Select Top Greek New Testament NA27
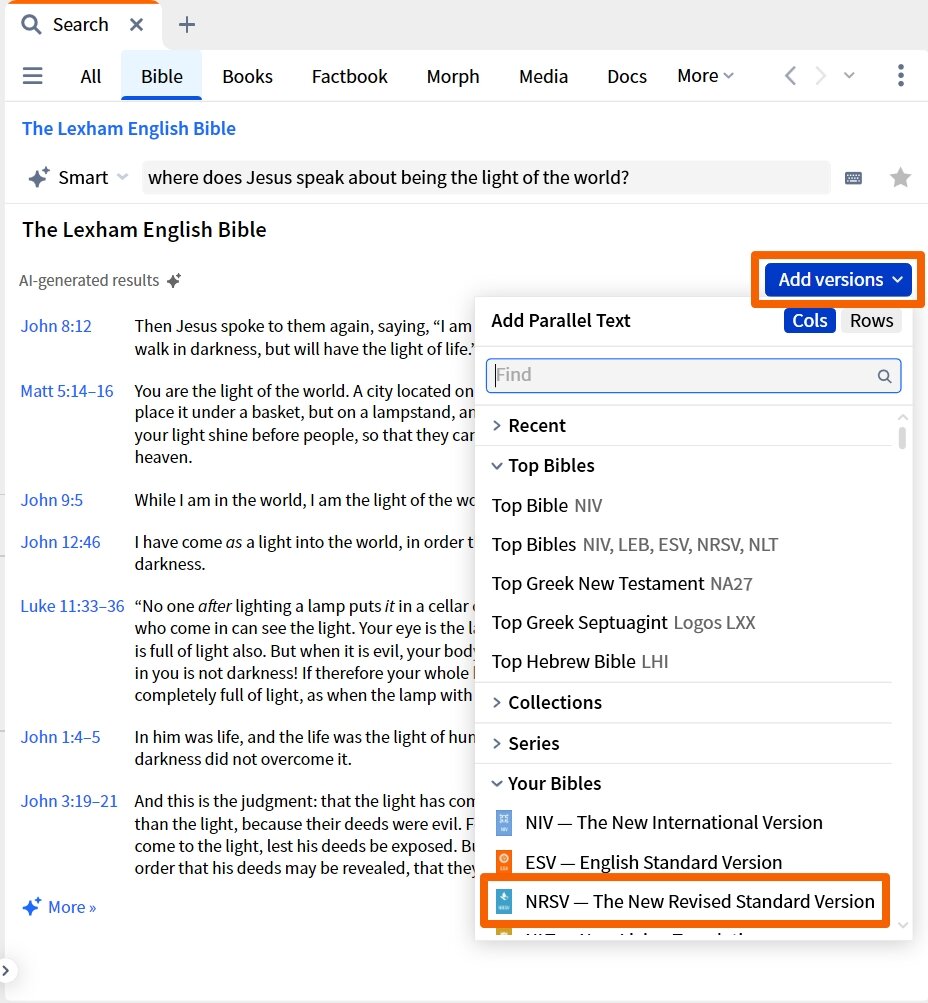 622,584
